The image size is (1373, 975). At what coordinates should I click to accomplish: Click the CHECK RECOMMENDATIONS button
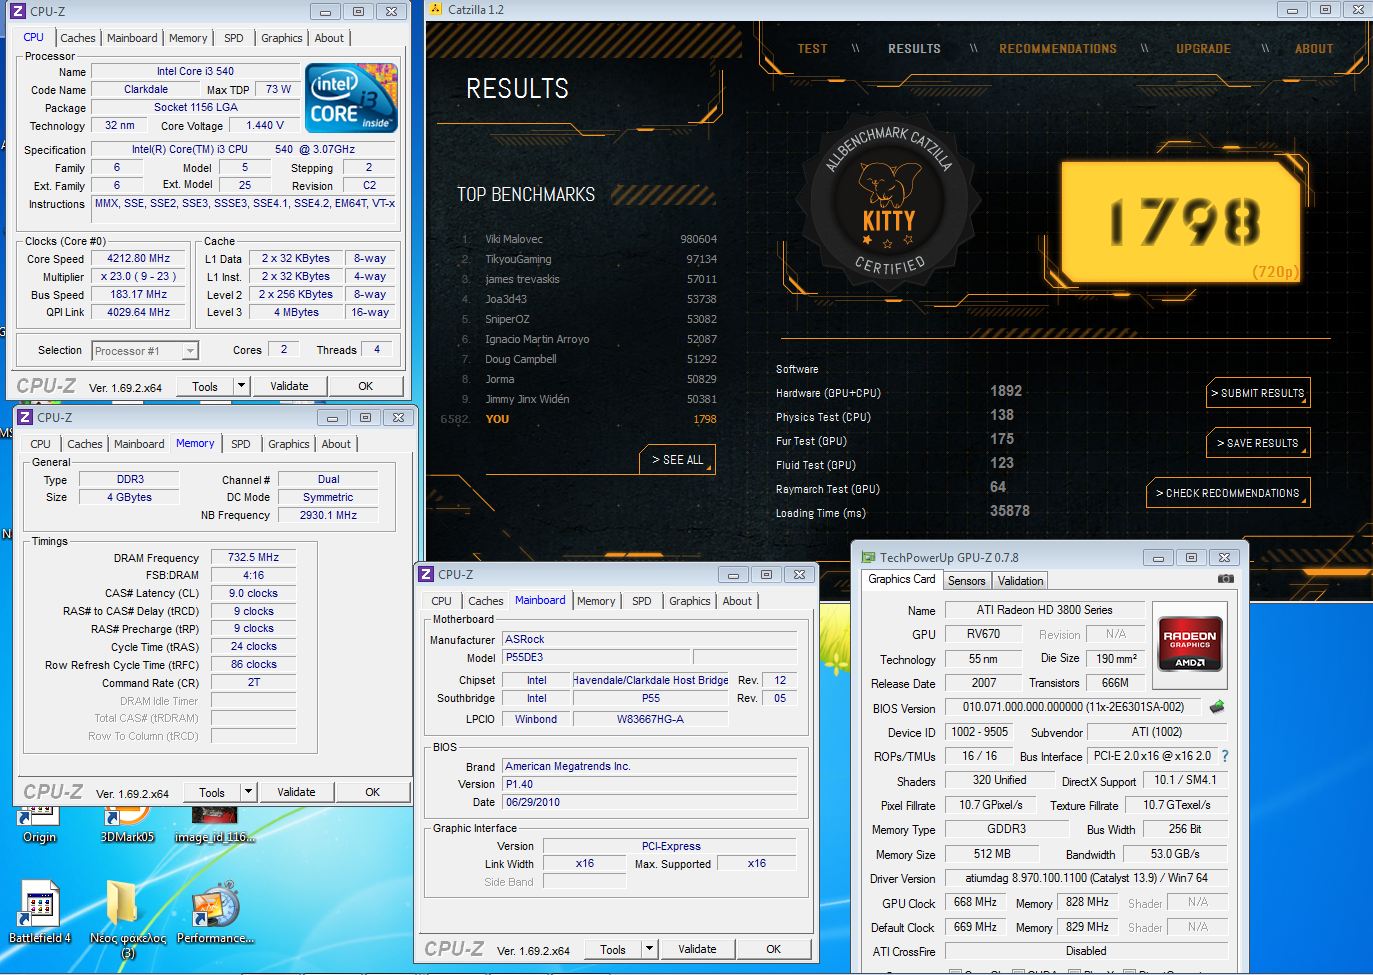point(1228,492)
